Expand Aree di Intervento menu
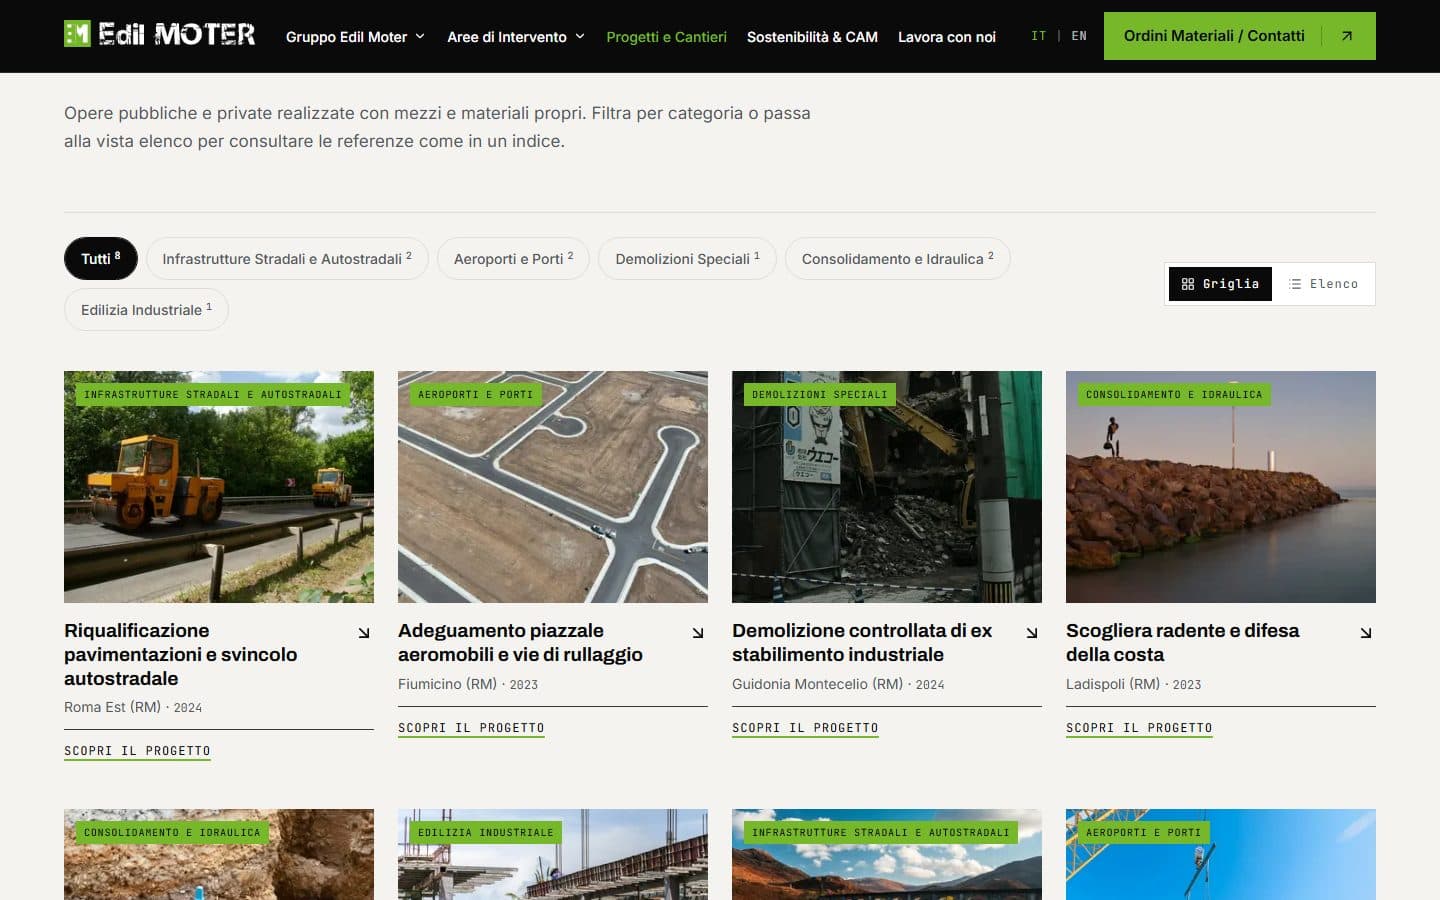1440x900 pixels. click(x=516, y=37)
